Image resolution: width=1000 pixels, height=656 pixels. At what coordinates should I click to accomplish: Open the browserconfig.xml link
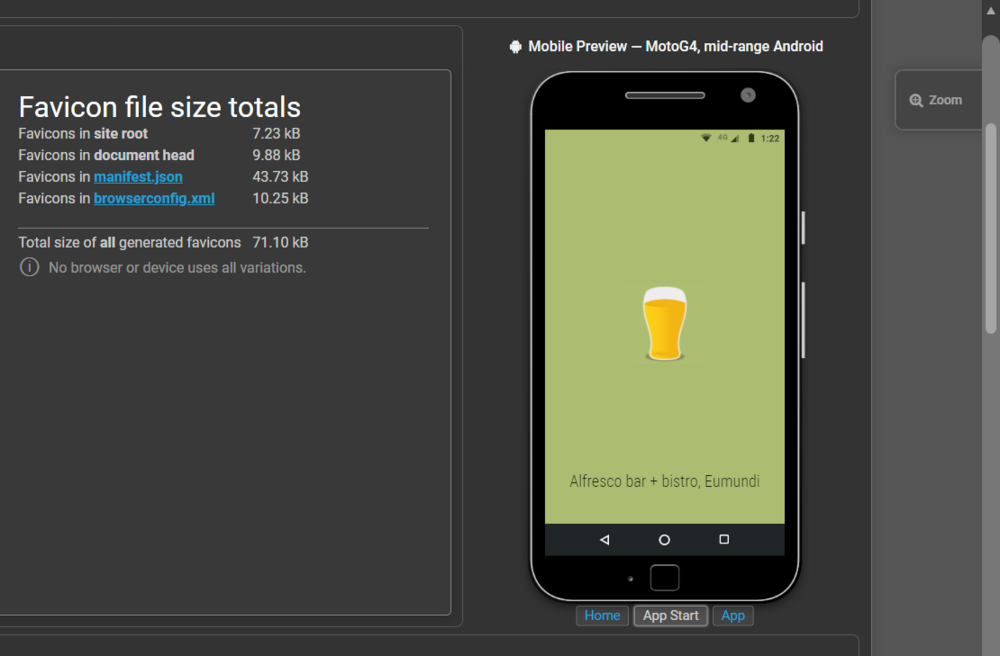click(154, 198)
